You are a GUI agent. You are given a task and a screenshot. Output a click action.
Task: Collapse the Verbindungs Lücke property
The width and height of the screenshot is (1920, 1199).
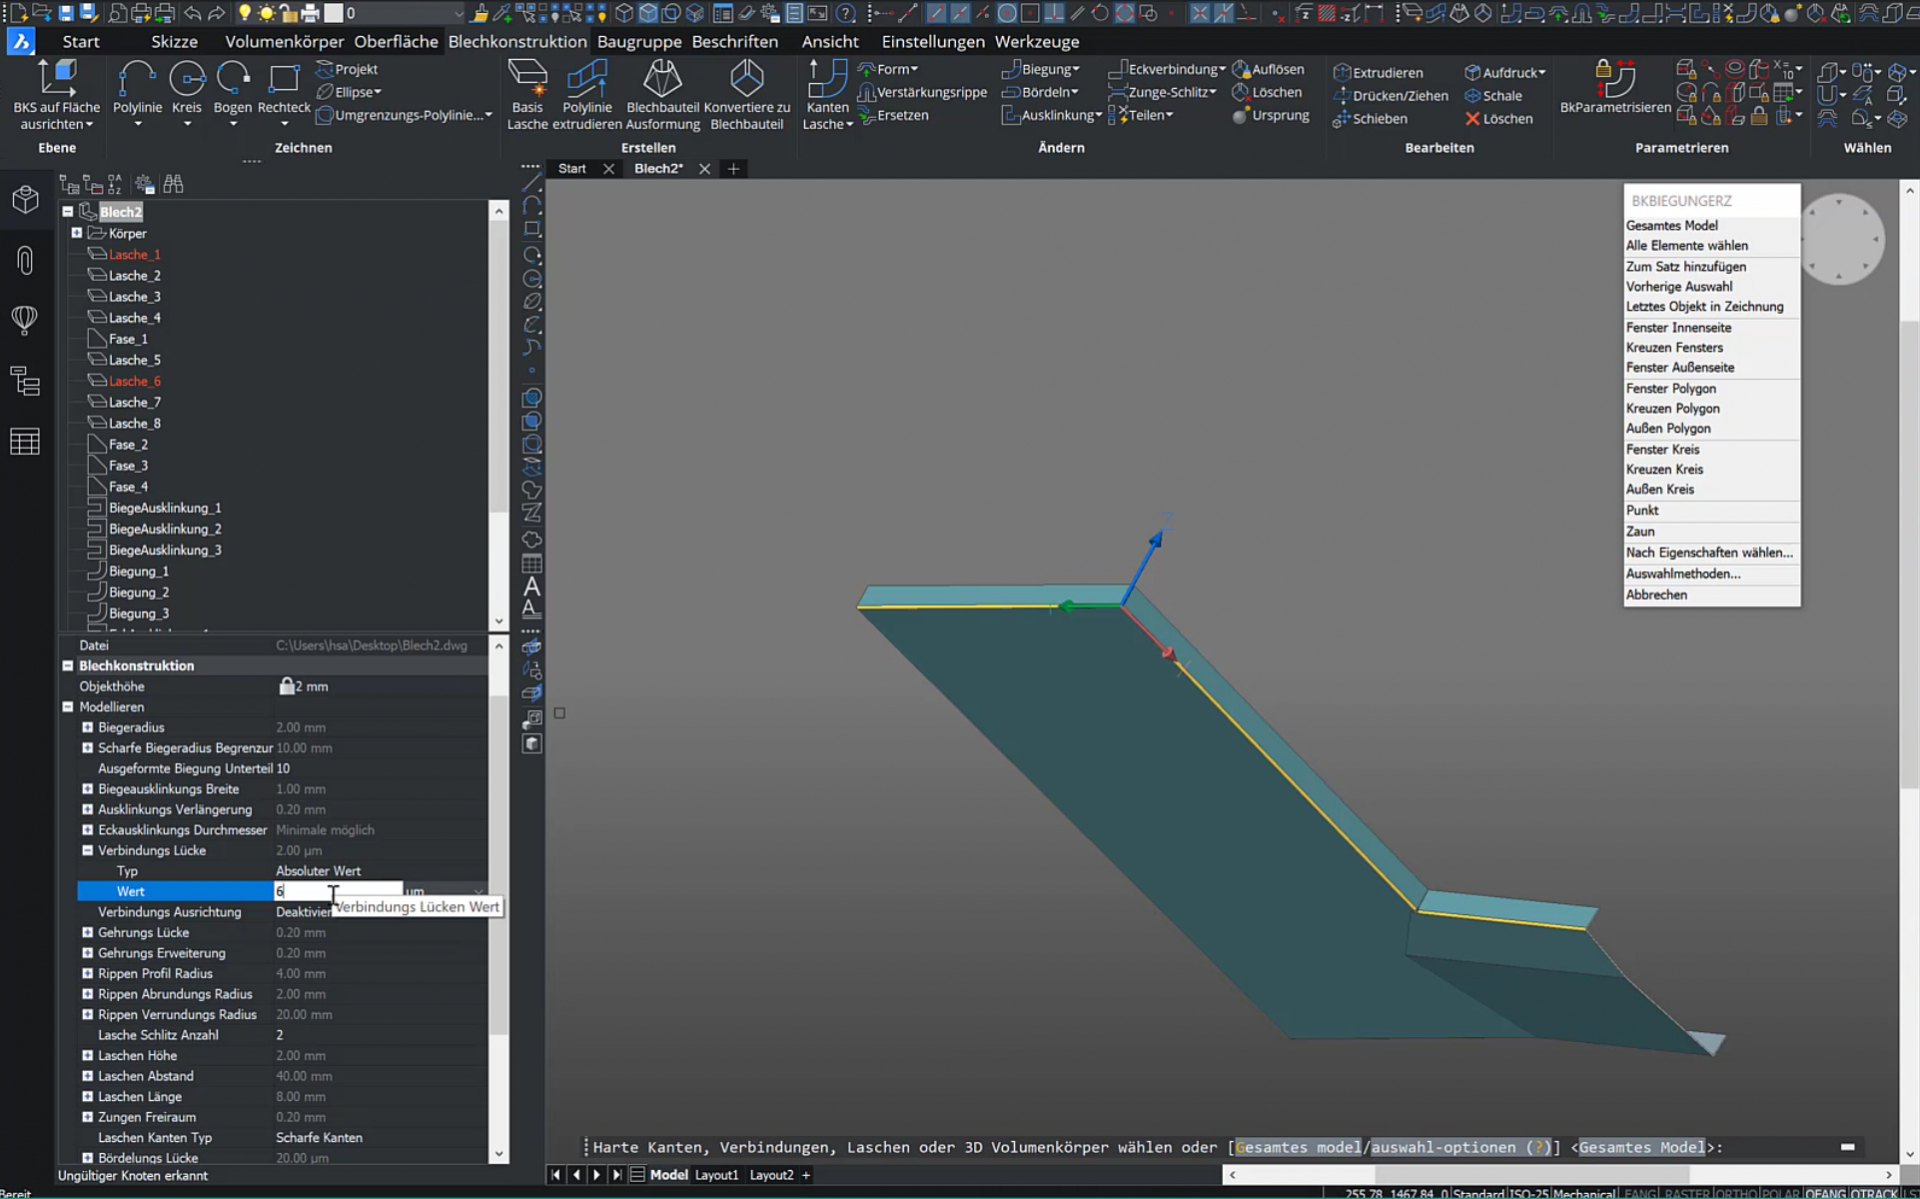(87, 850)
